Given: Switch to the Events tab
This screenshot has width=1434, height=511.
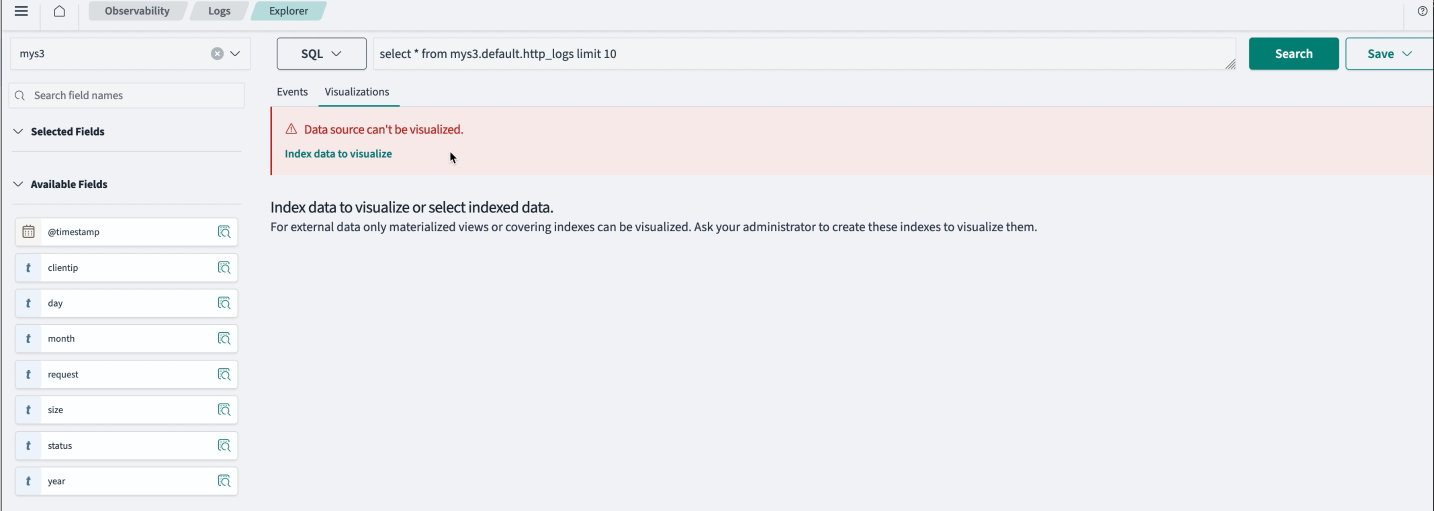Looking at the screenshot, I should tap(292, 92).
